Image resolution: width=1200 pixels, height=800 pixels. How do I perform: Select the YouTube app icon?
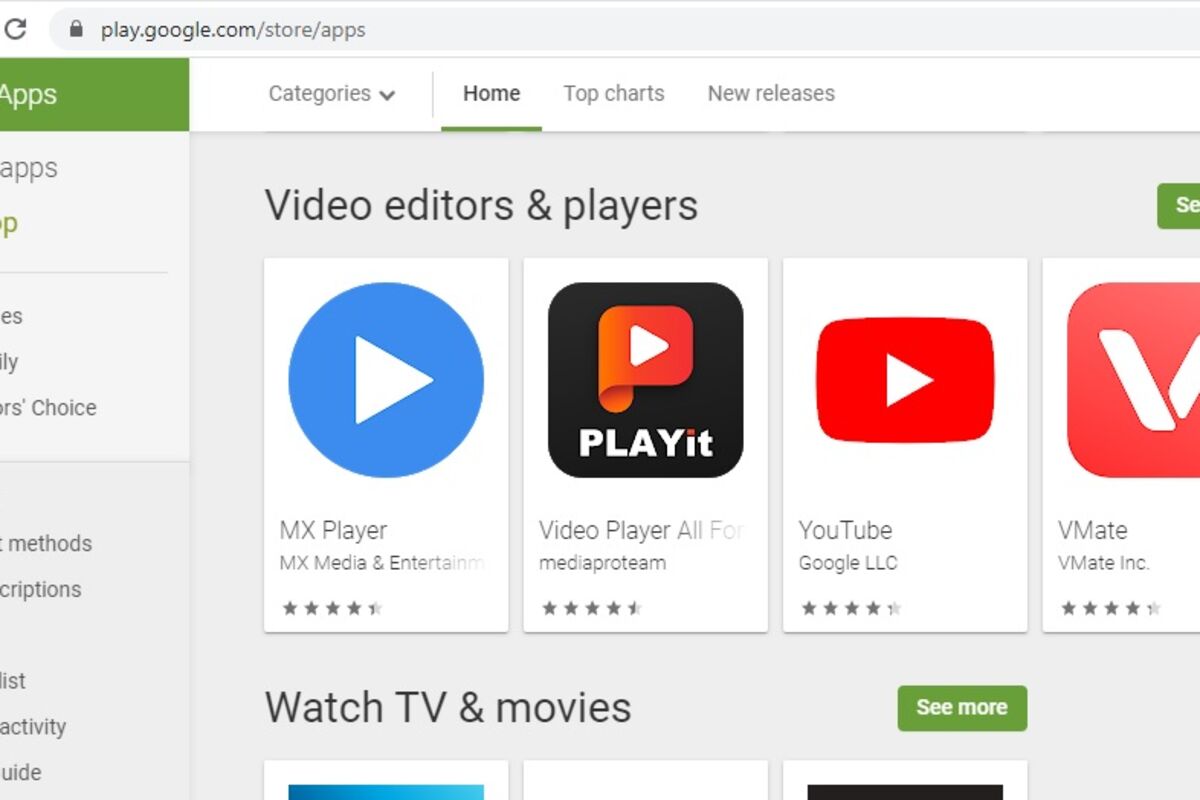(905, 380)
